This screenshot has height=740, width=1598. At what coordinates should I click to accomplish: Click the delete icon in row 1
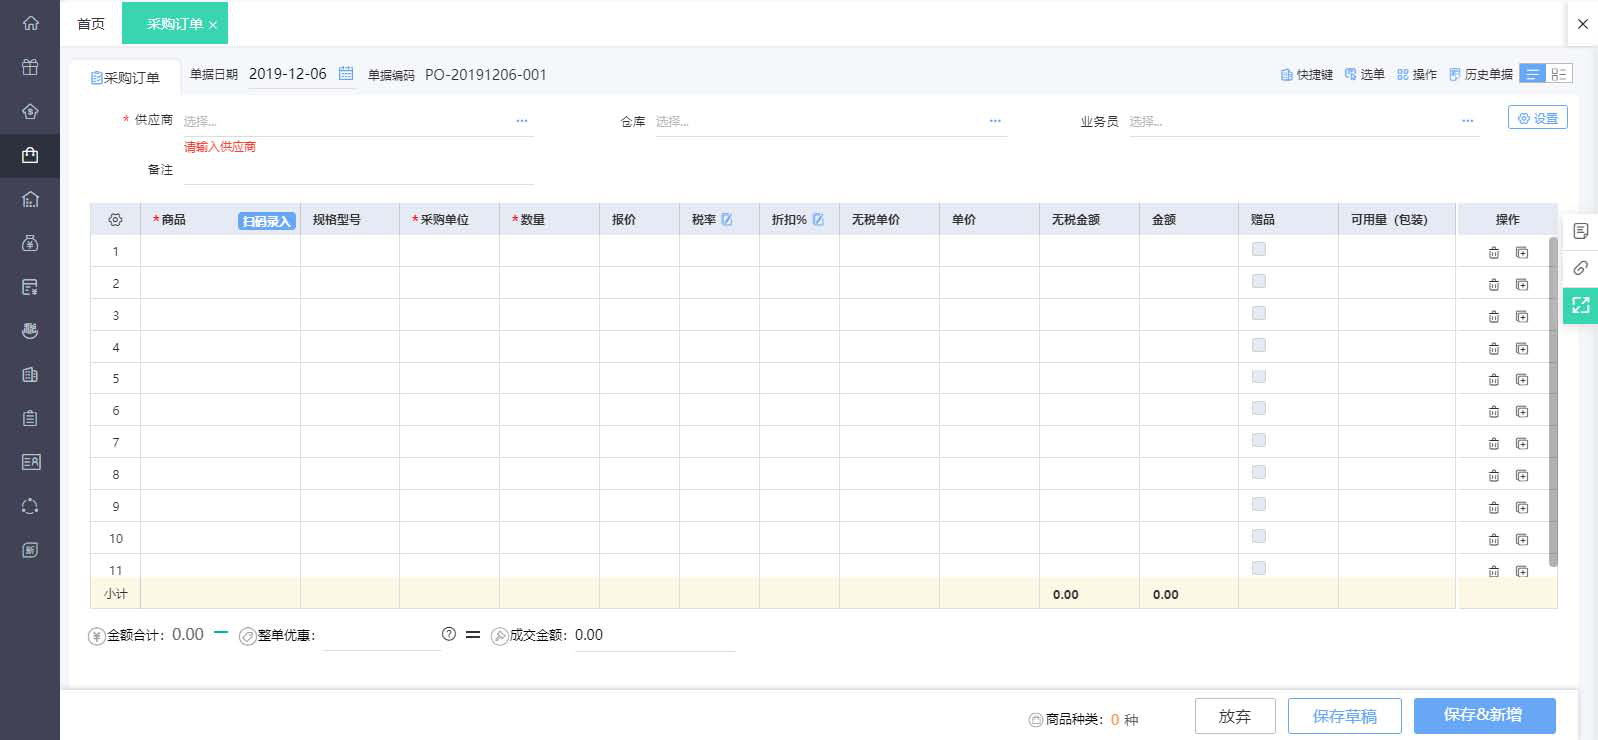pyautogui.click(x=1493, y=253)
